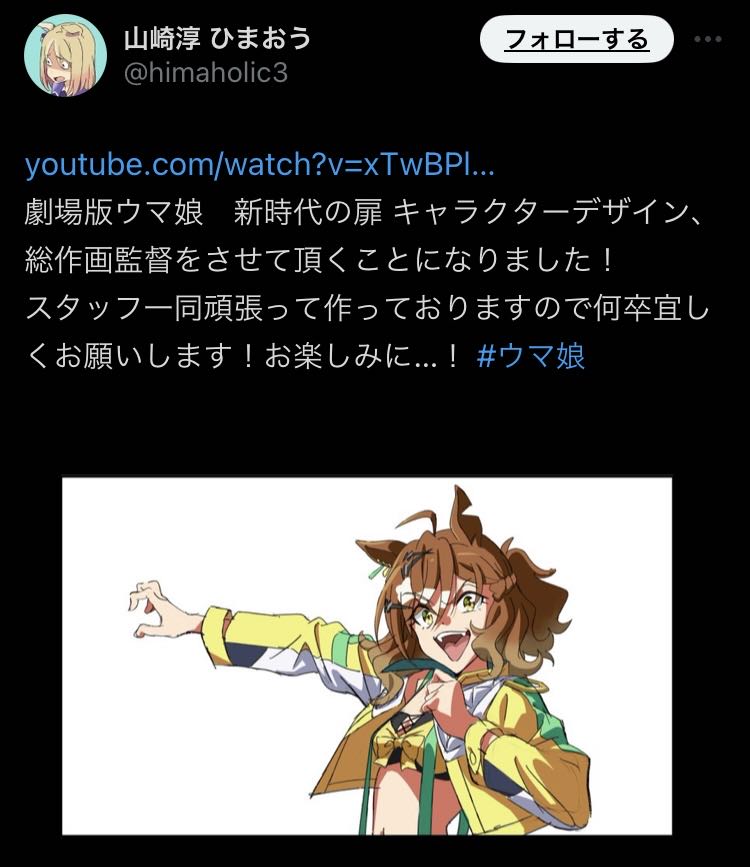The image size is (750, 867).
Task: Click the フォローする follow button
Action: (x=576, y=39)
